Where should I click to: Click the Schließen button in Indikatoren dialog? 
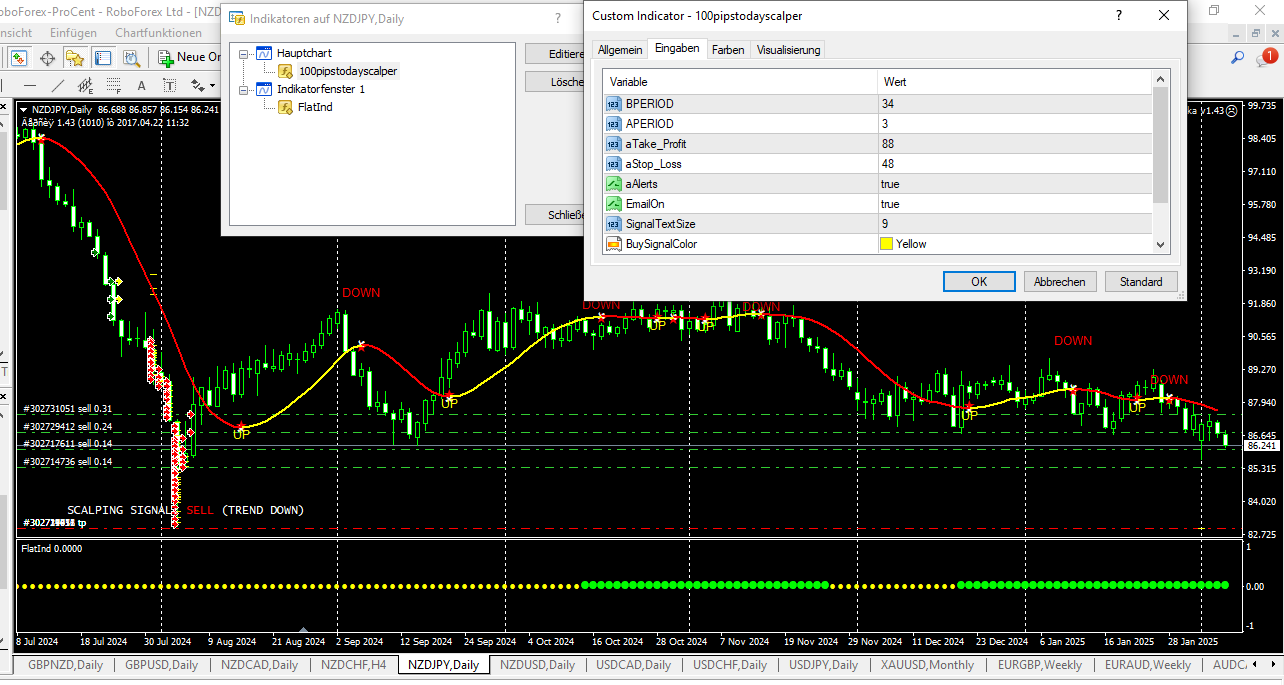[x=555, y=214]
